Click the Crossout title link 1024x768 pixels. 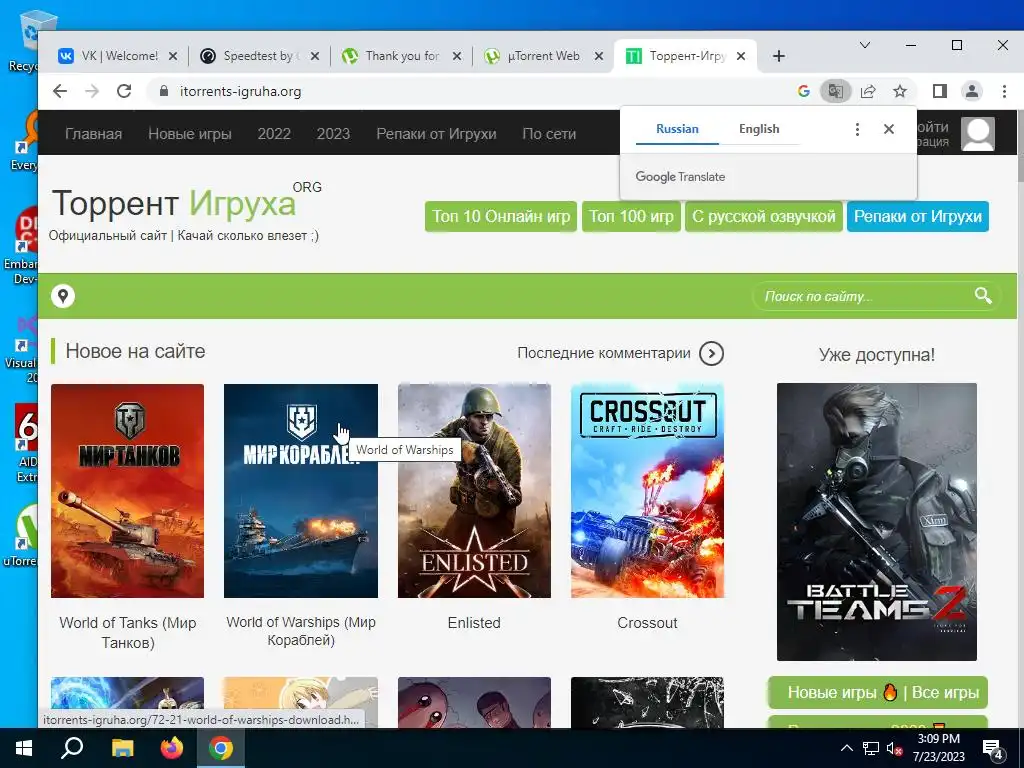[x=647, y=623]
